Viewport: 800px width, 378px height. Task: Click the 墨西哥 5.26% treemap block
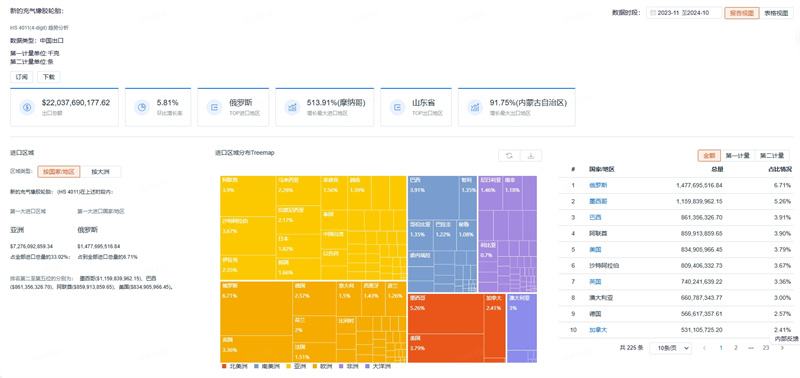click(x=445, y=313)
